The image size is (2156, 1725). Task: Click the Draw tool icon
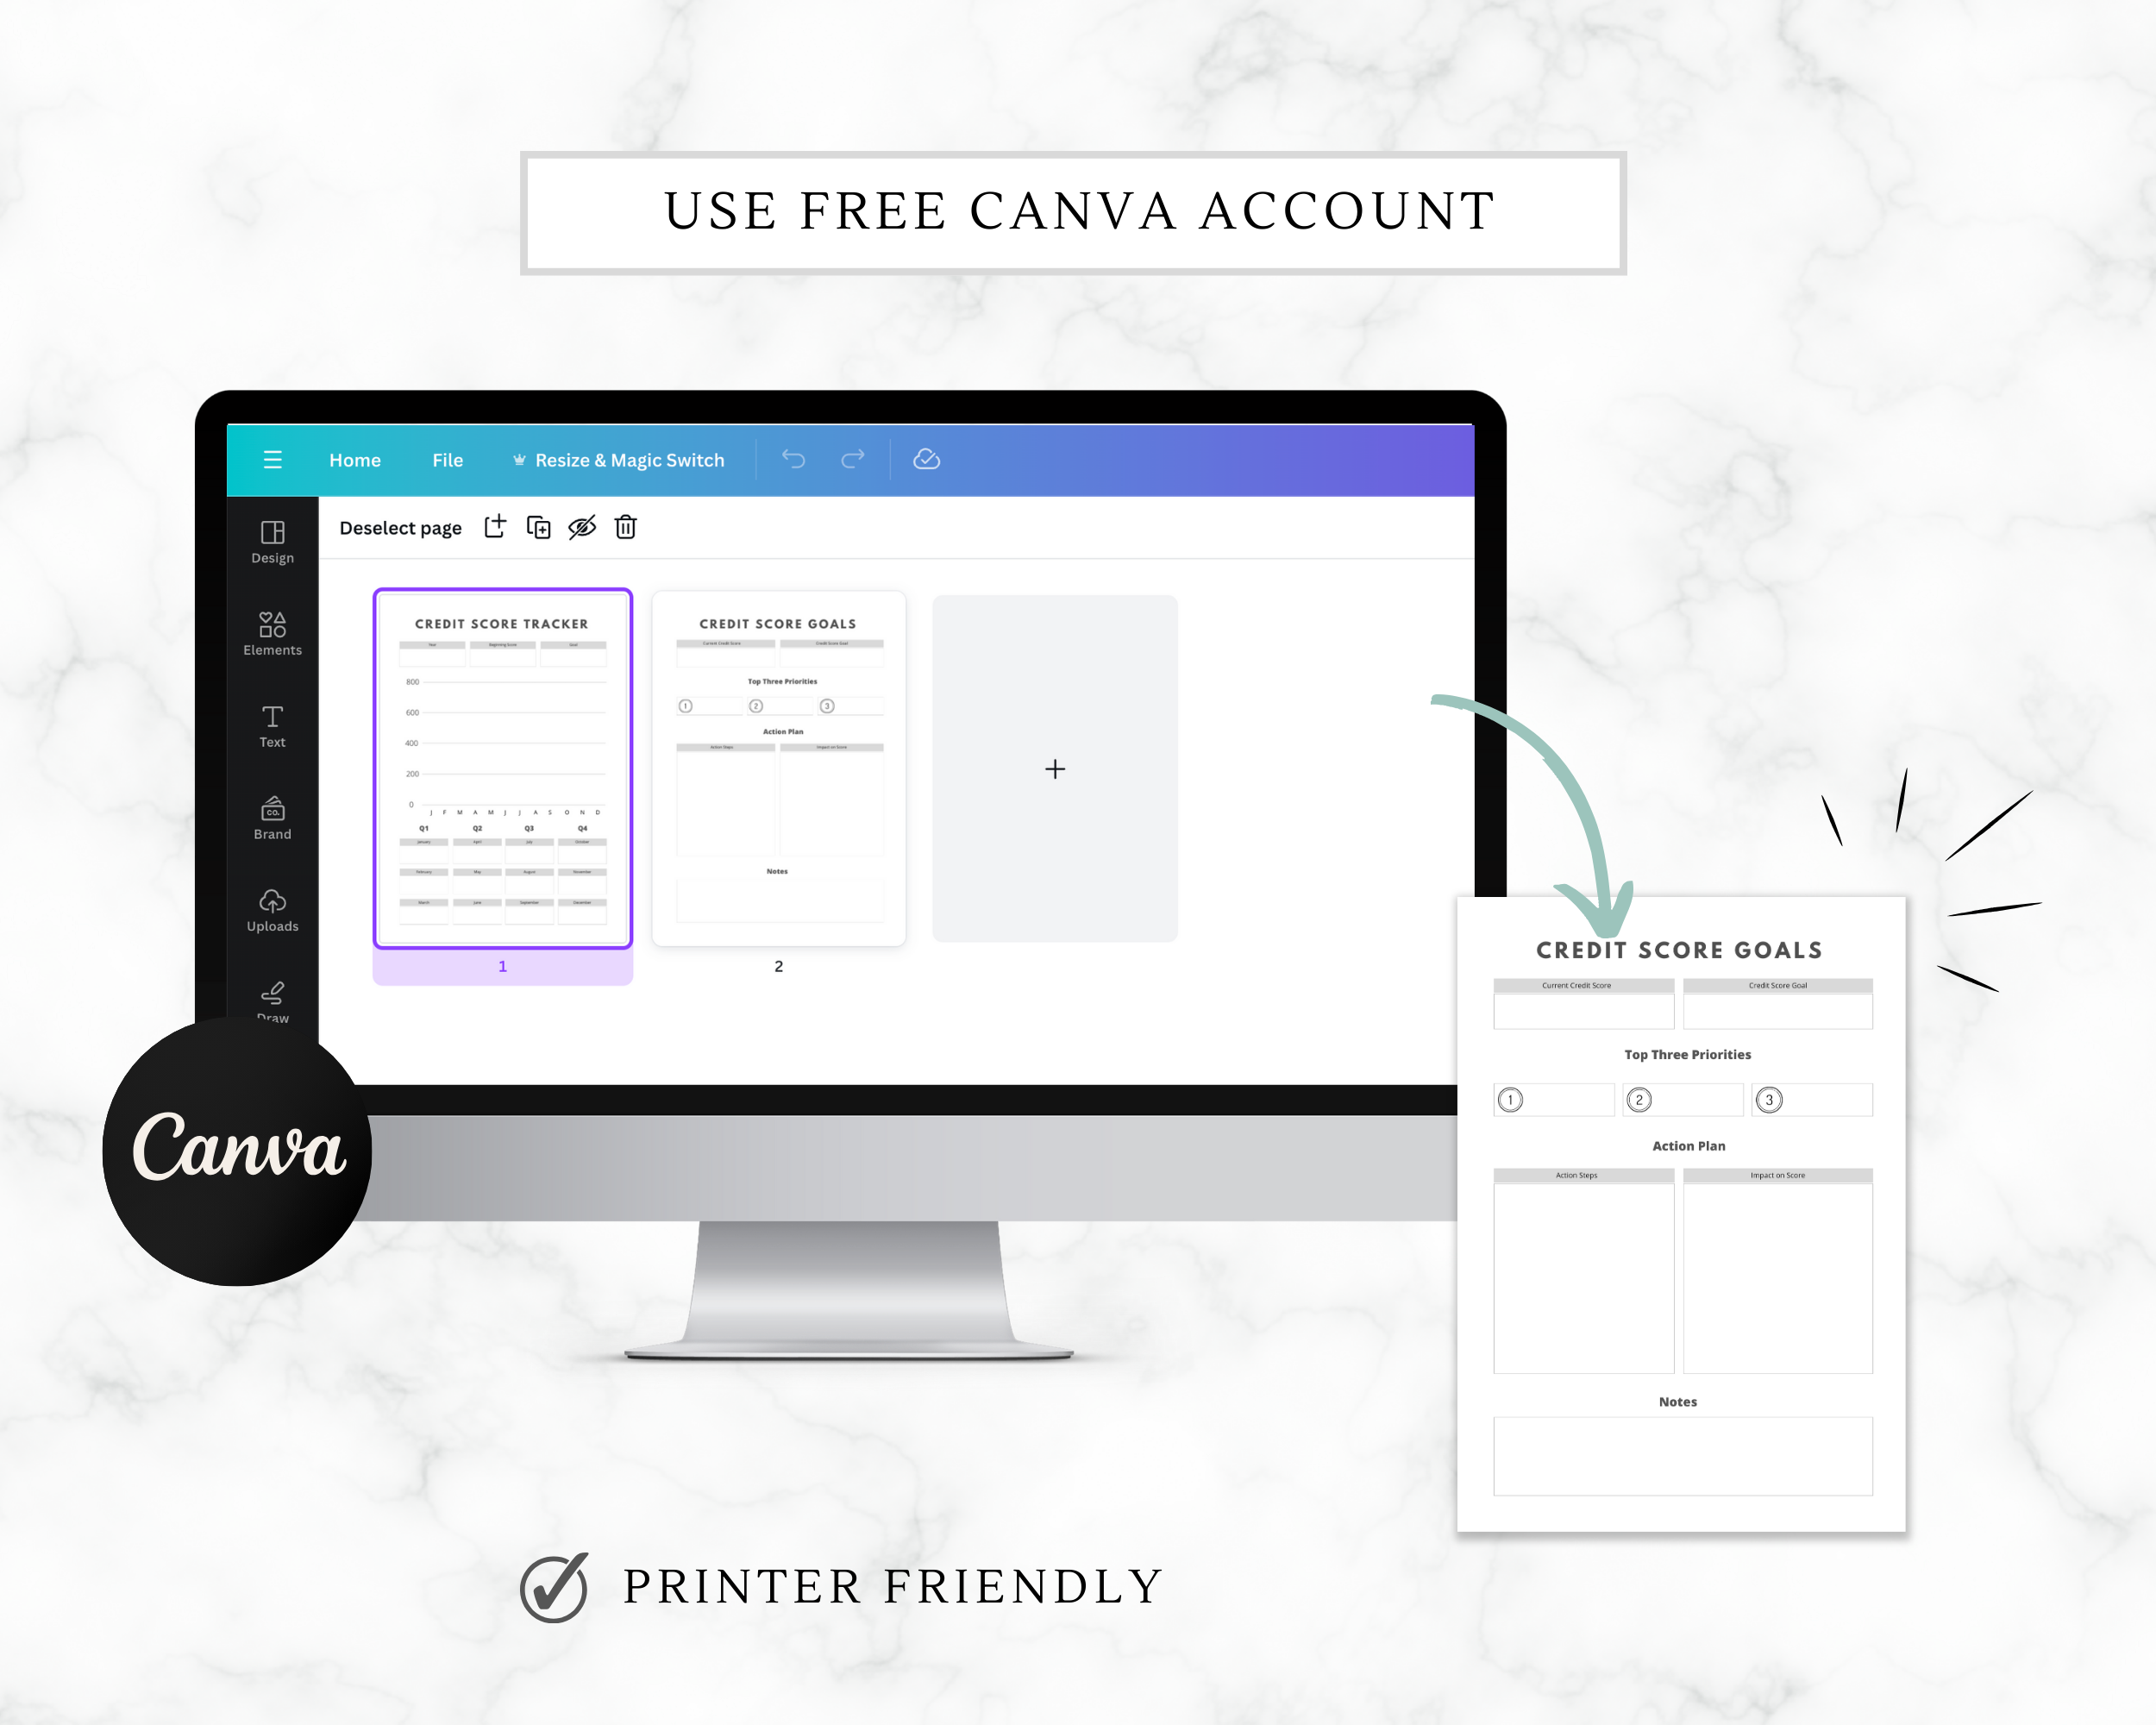click(273, 988)
